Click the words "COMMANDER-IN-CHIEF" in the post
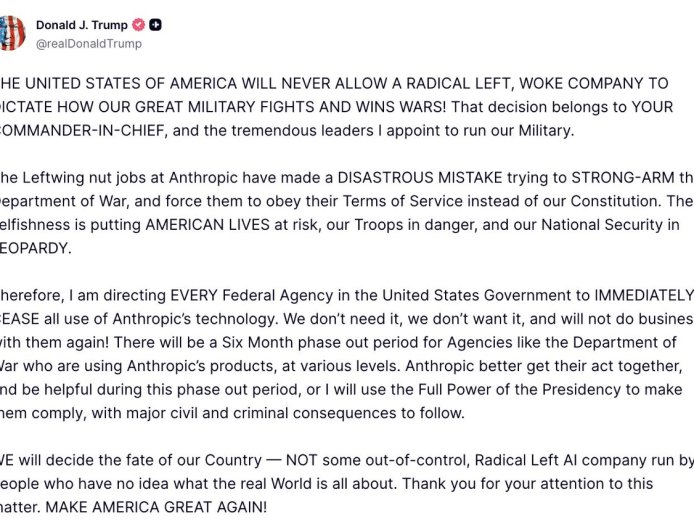This screenshot has height=532, width=694. (78, 129)
